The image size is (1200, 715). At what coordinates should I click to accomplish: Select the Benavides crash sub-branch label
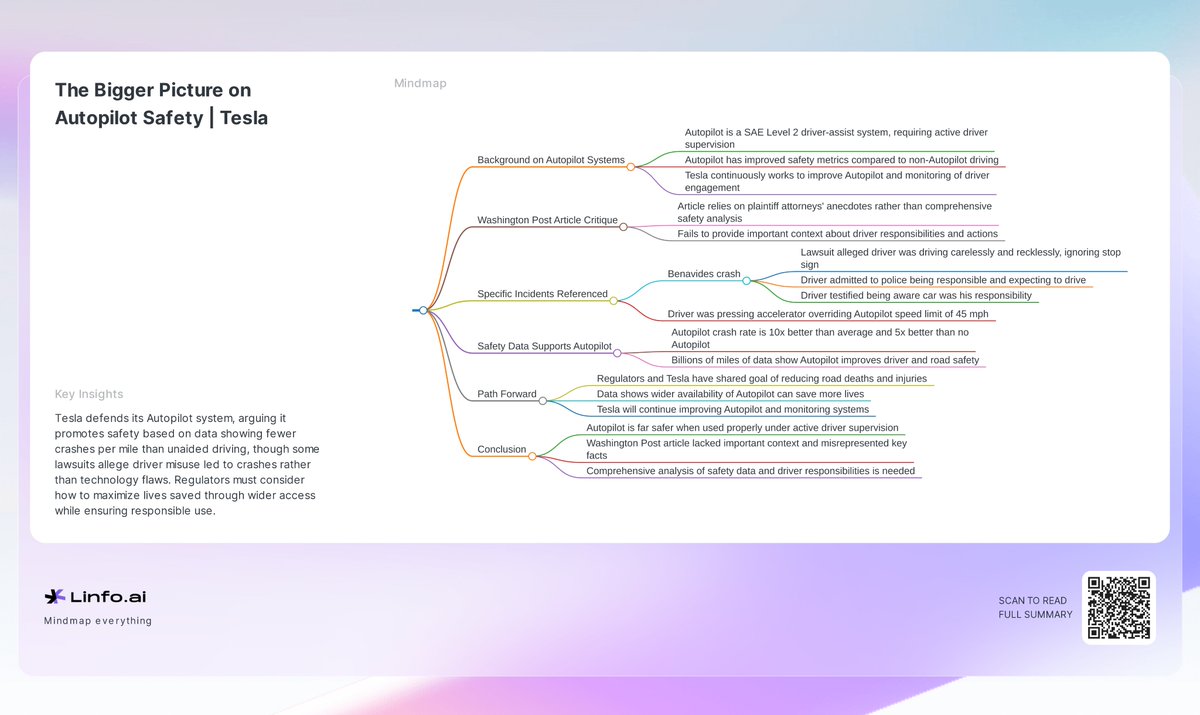coord(704,274)
